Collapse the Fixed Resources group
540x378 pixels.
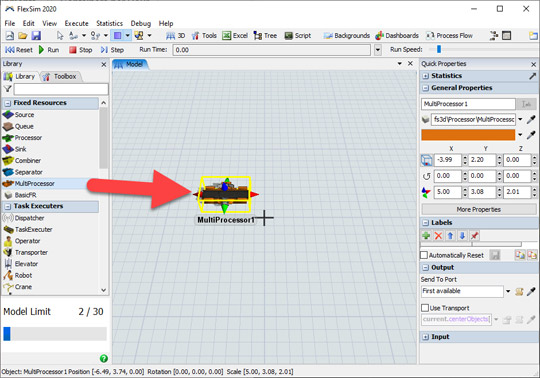pos(8,103)
